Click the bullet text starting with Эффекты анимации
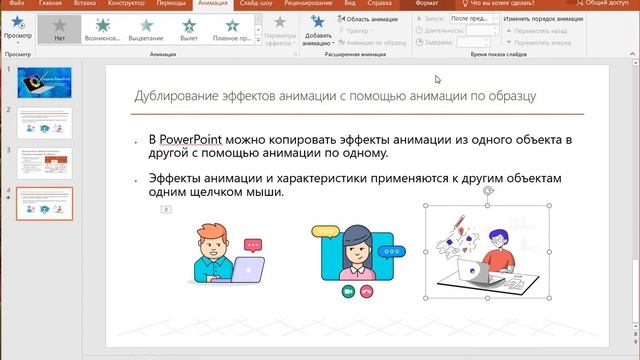Image resolution: width=640 pixels, height=360 pixels. (x=355, y=185)
